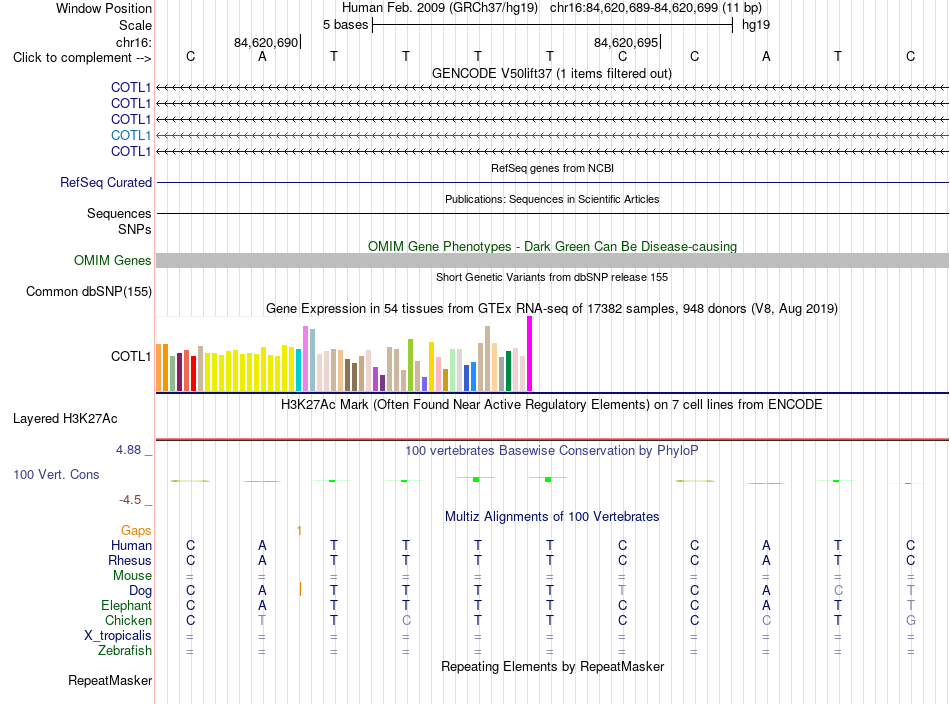Image resolution: width=950 pixels, height=704 pixels.
Task: Select the "Mouse" alignment row label
Action: pyautogui.click(x=132, y=576)
